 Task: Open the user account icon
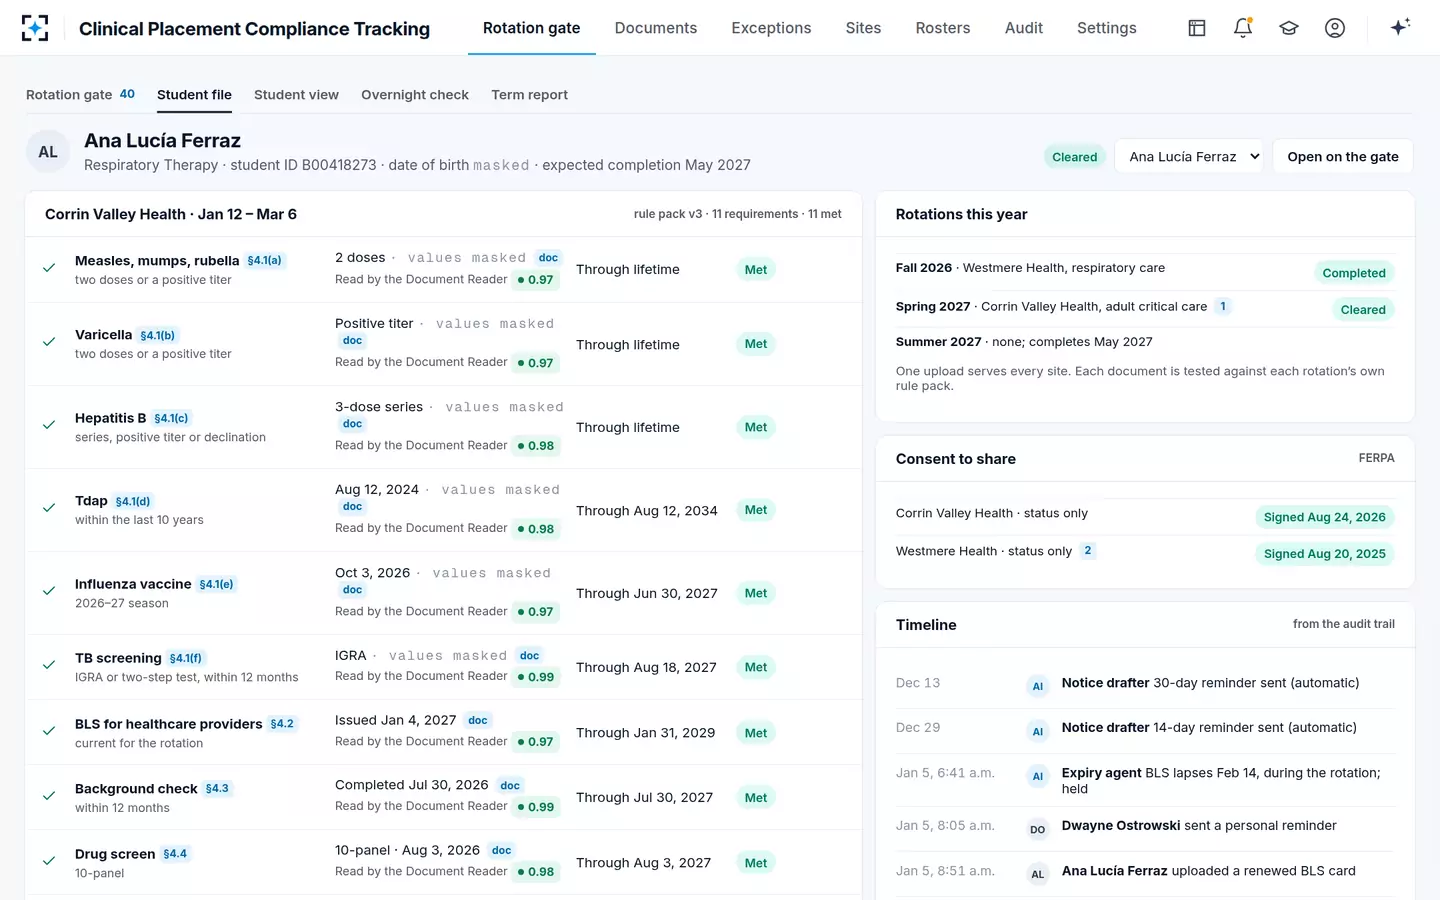point(1335,28)
